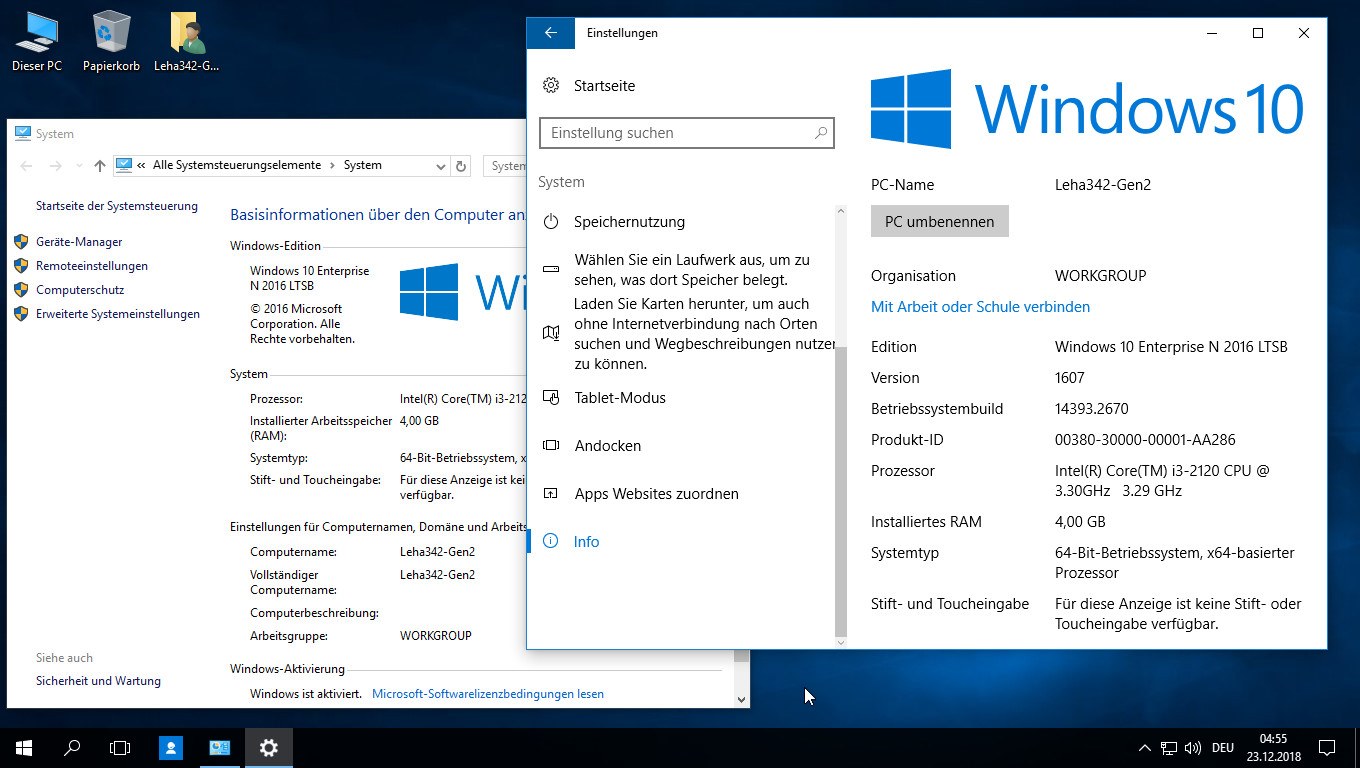Open Task View on taskbar
Image resolution: width=1360 pixels, height=768 pixels.
click(120, 748)
